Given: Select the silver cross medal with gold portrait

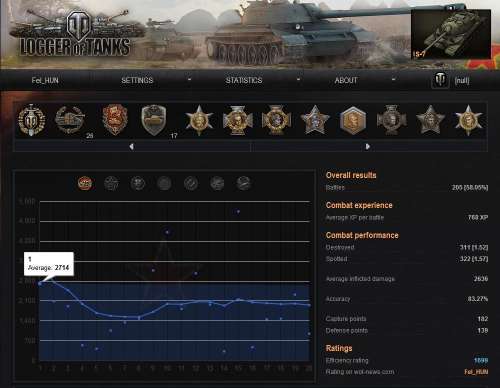Looking at the screenshot, I should point(238,120).
